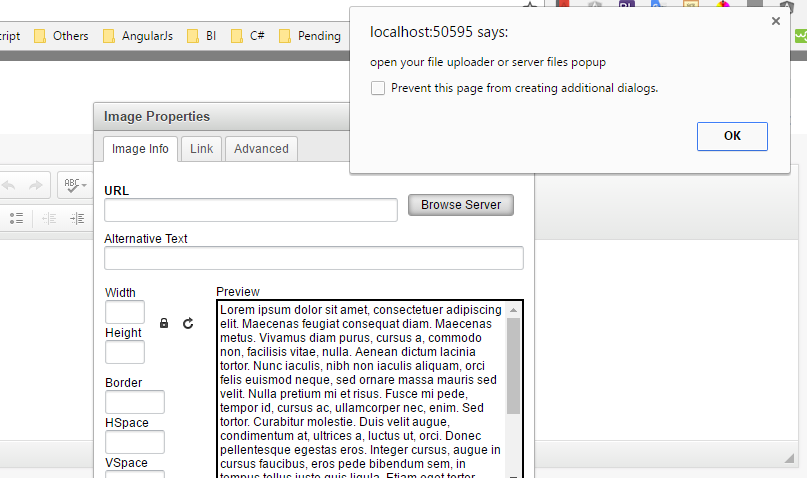Click the editor resize handle

[789, 458]
